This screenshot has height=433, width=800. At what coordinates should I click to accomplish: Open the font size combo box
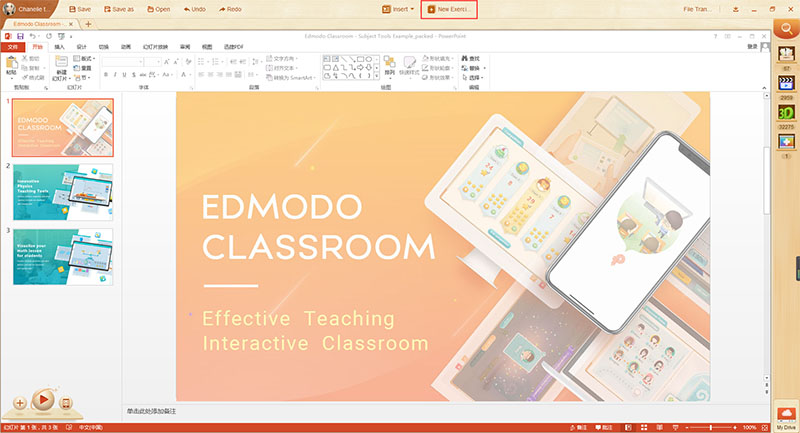(153, 62)
